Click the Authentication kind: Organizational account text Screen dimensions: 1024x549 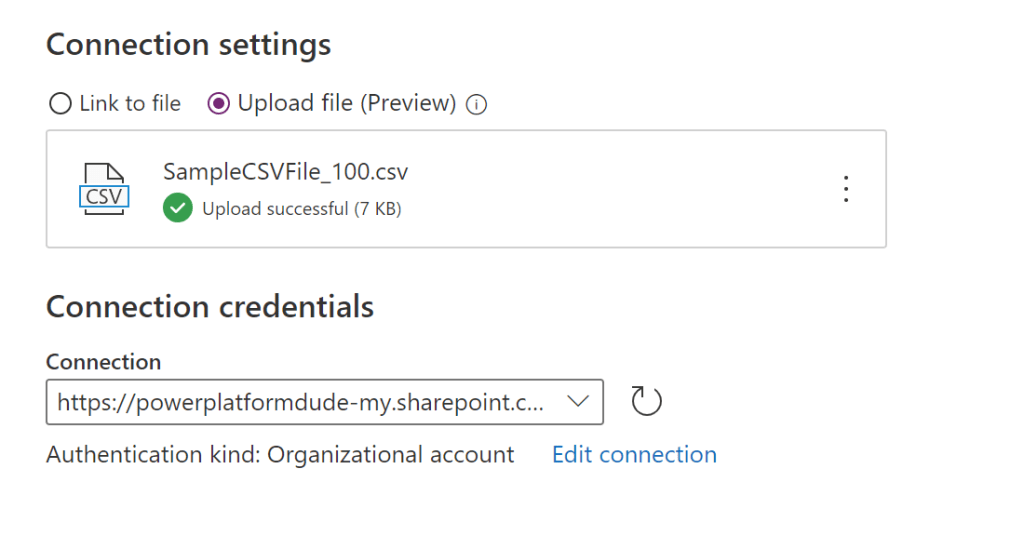pos(280,455)
